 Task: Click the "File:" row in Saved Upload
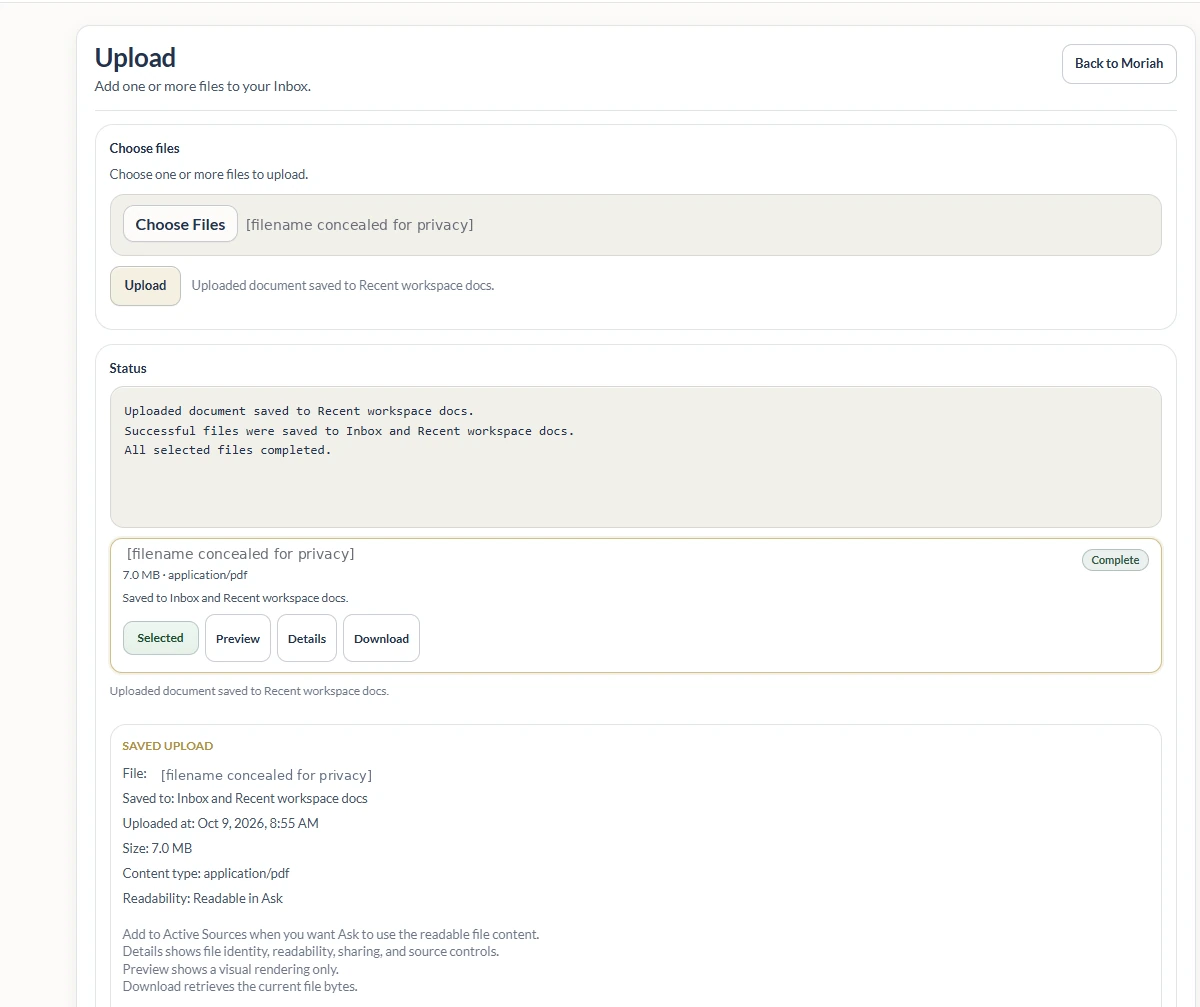coord(247,775)
